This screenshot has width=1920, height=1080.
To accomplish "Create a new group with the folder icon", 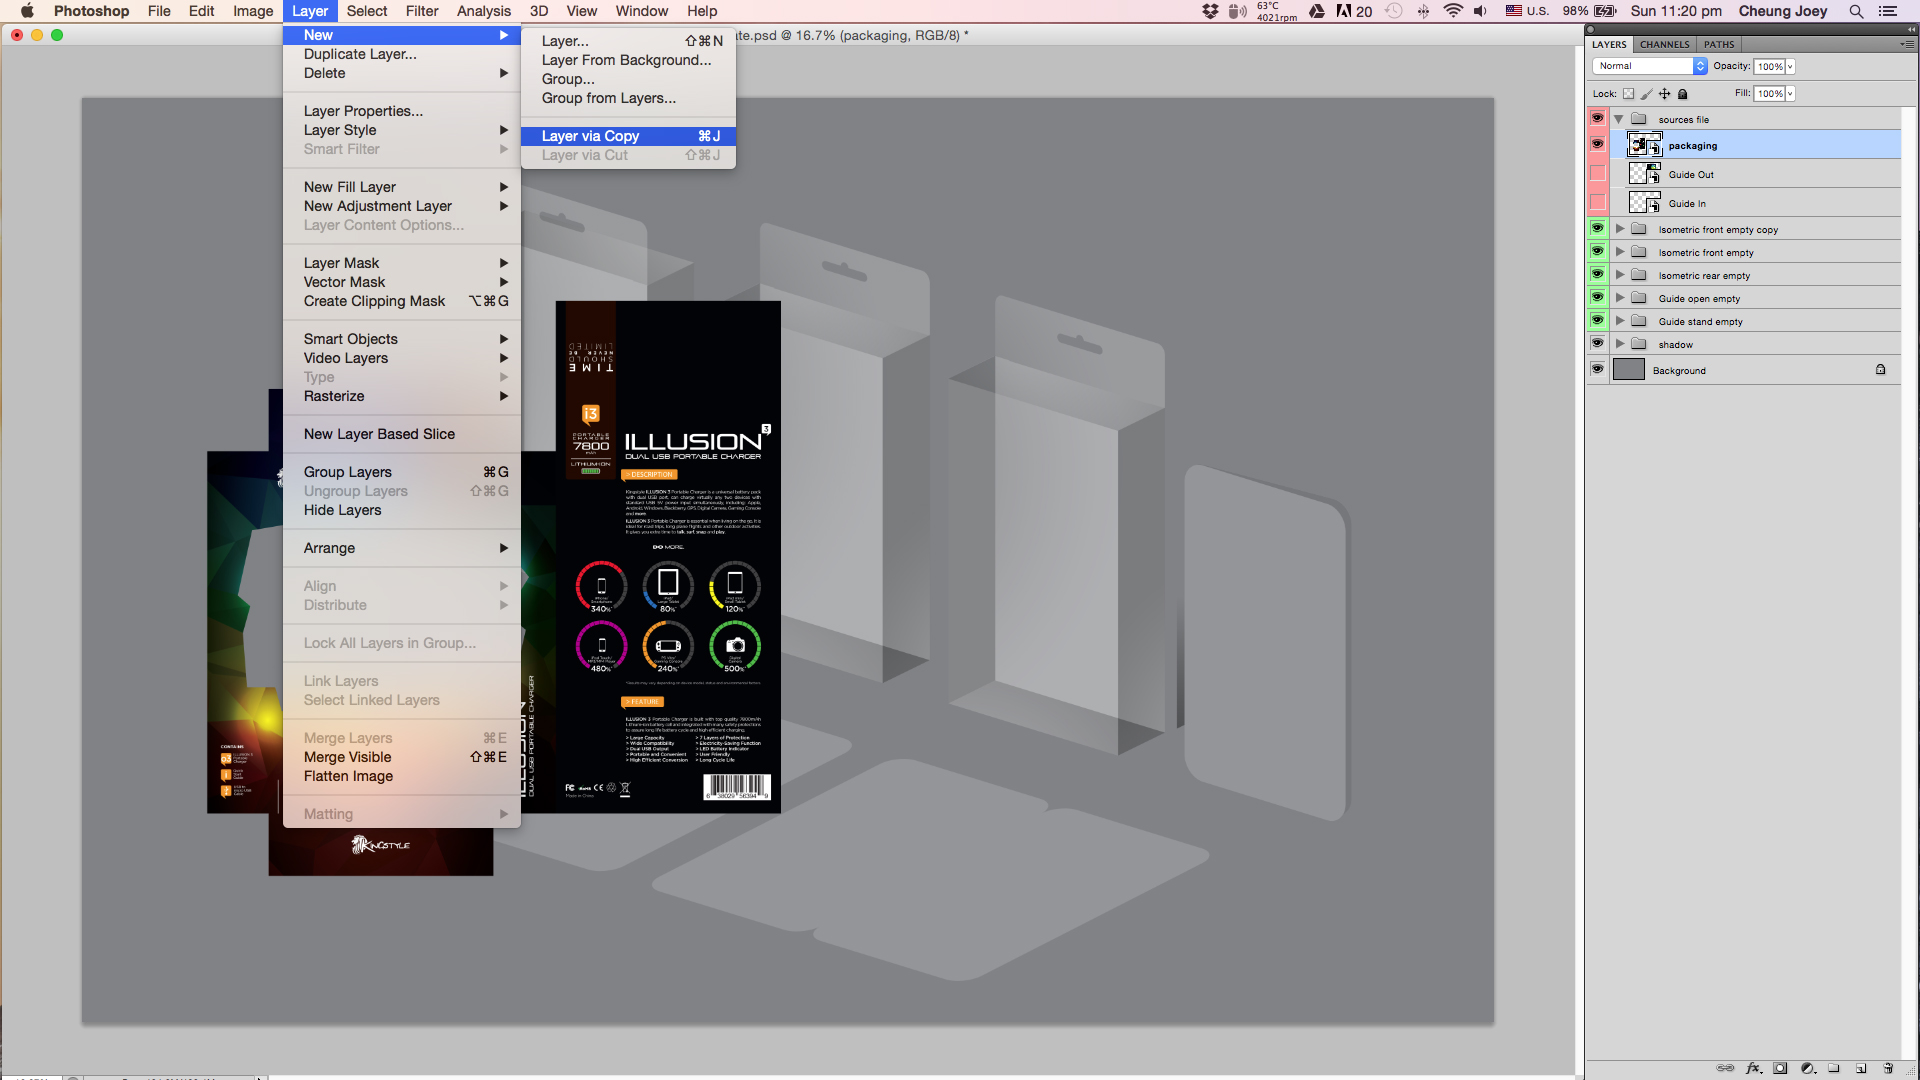I will pyautogui.click(x=1834, y=1068).
